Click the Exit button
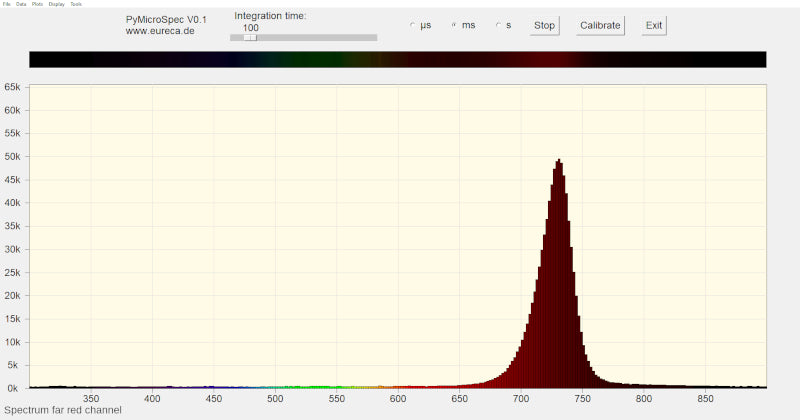The width and height of the screenshot is (800, 420). (x=654, y=25)
